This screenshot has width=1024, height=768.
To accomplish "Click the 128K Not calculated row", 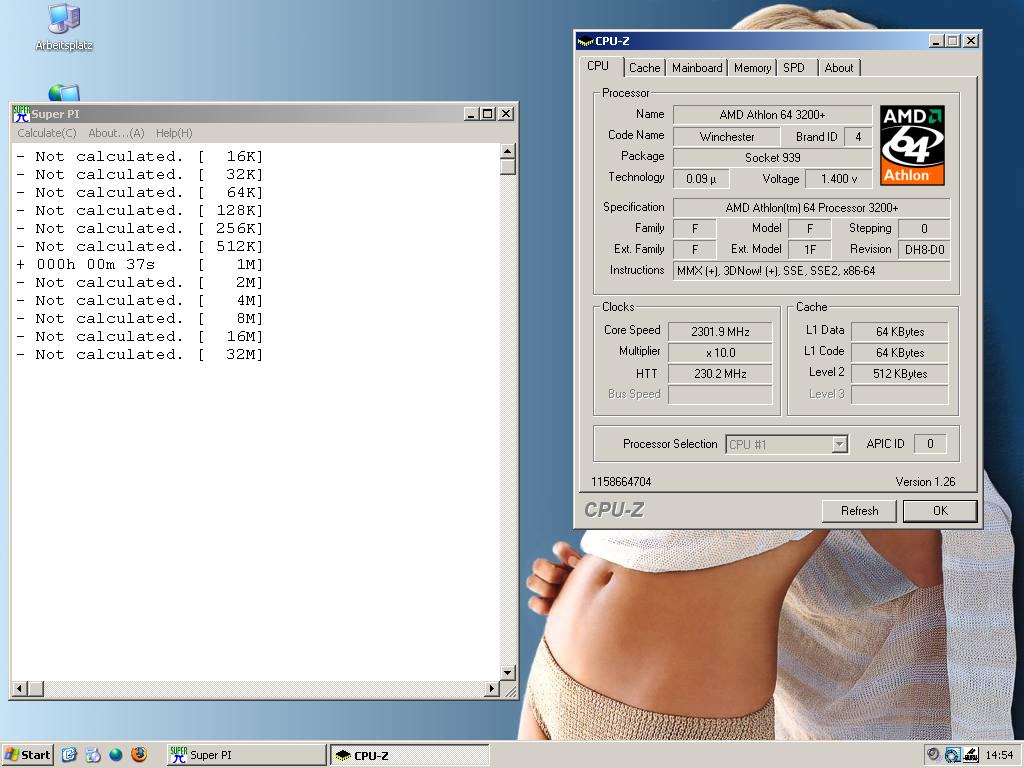I will (140, 211).
